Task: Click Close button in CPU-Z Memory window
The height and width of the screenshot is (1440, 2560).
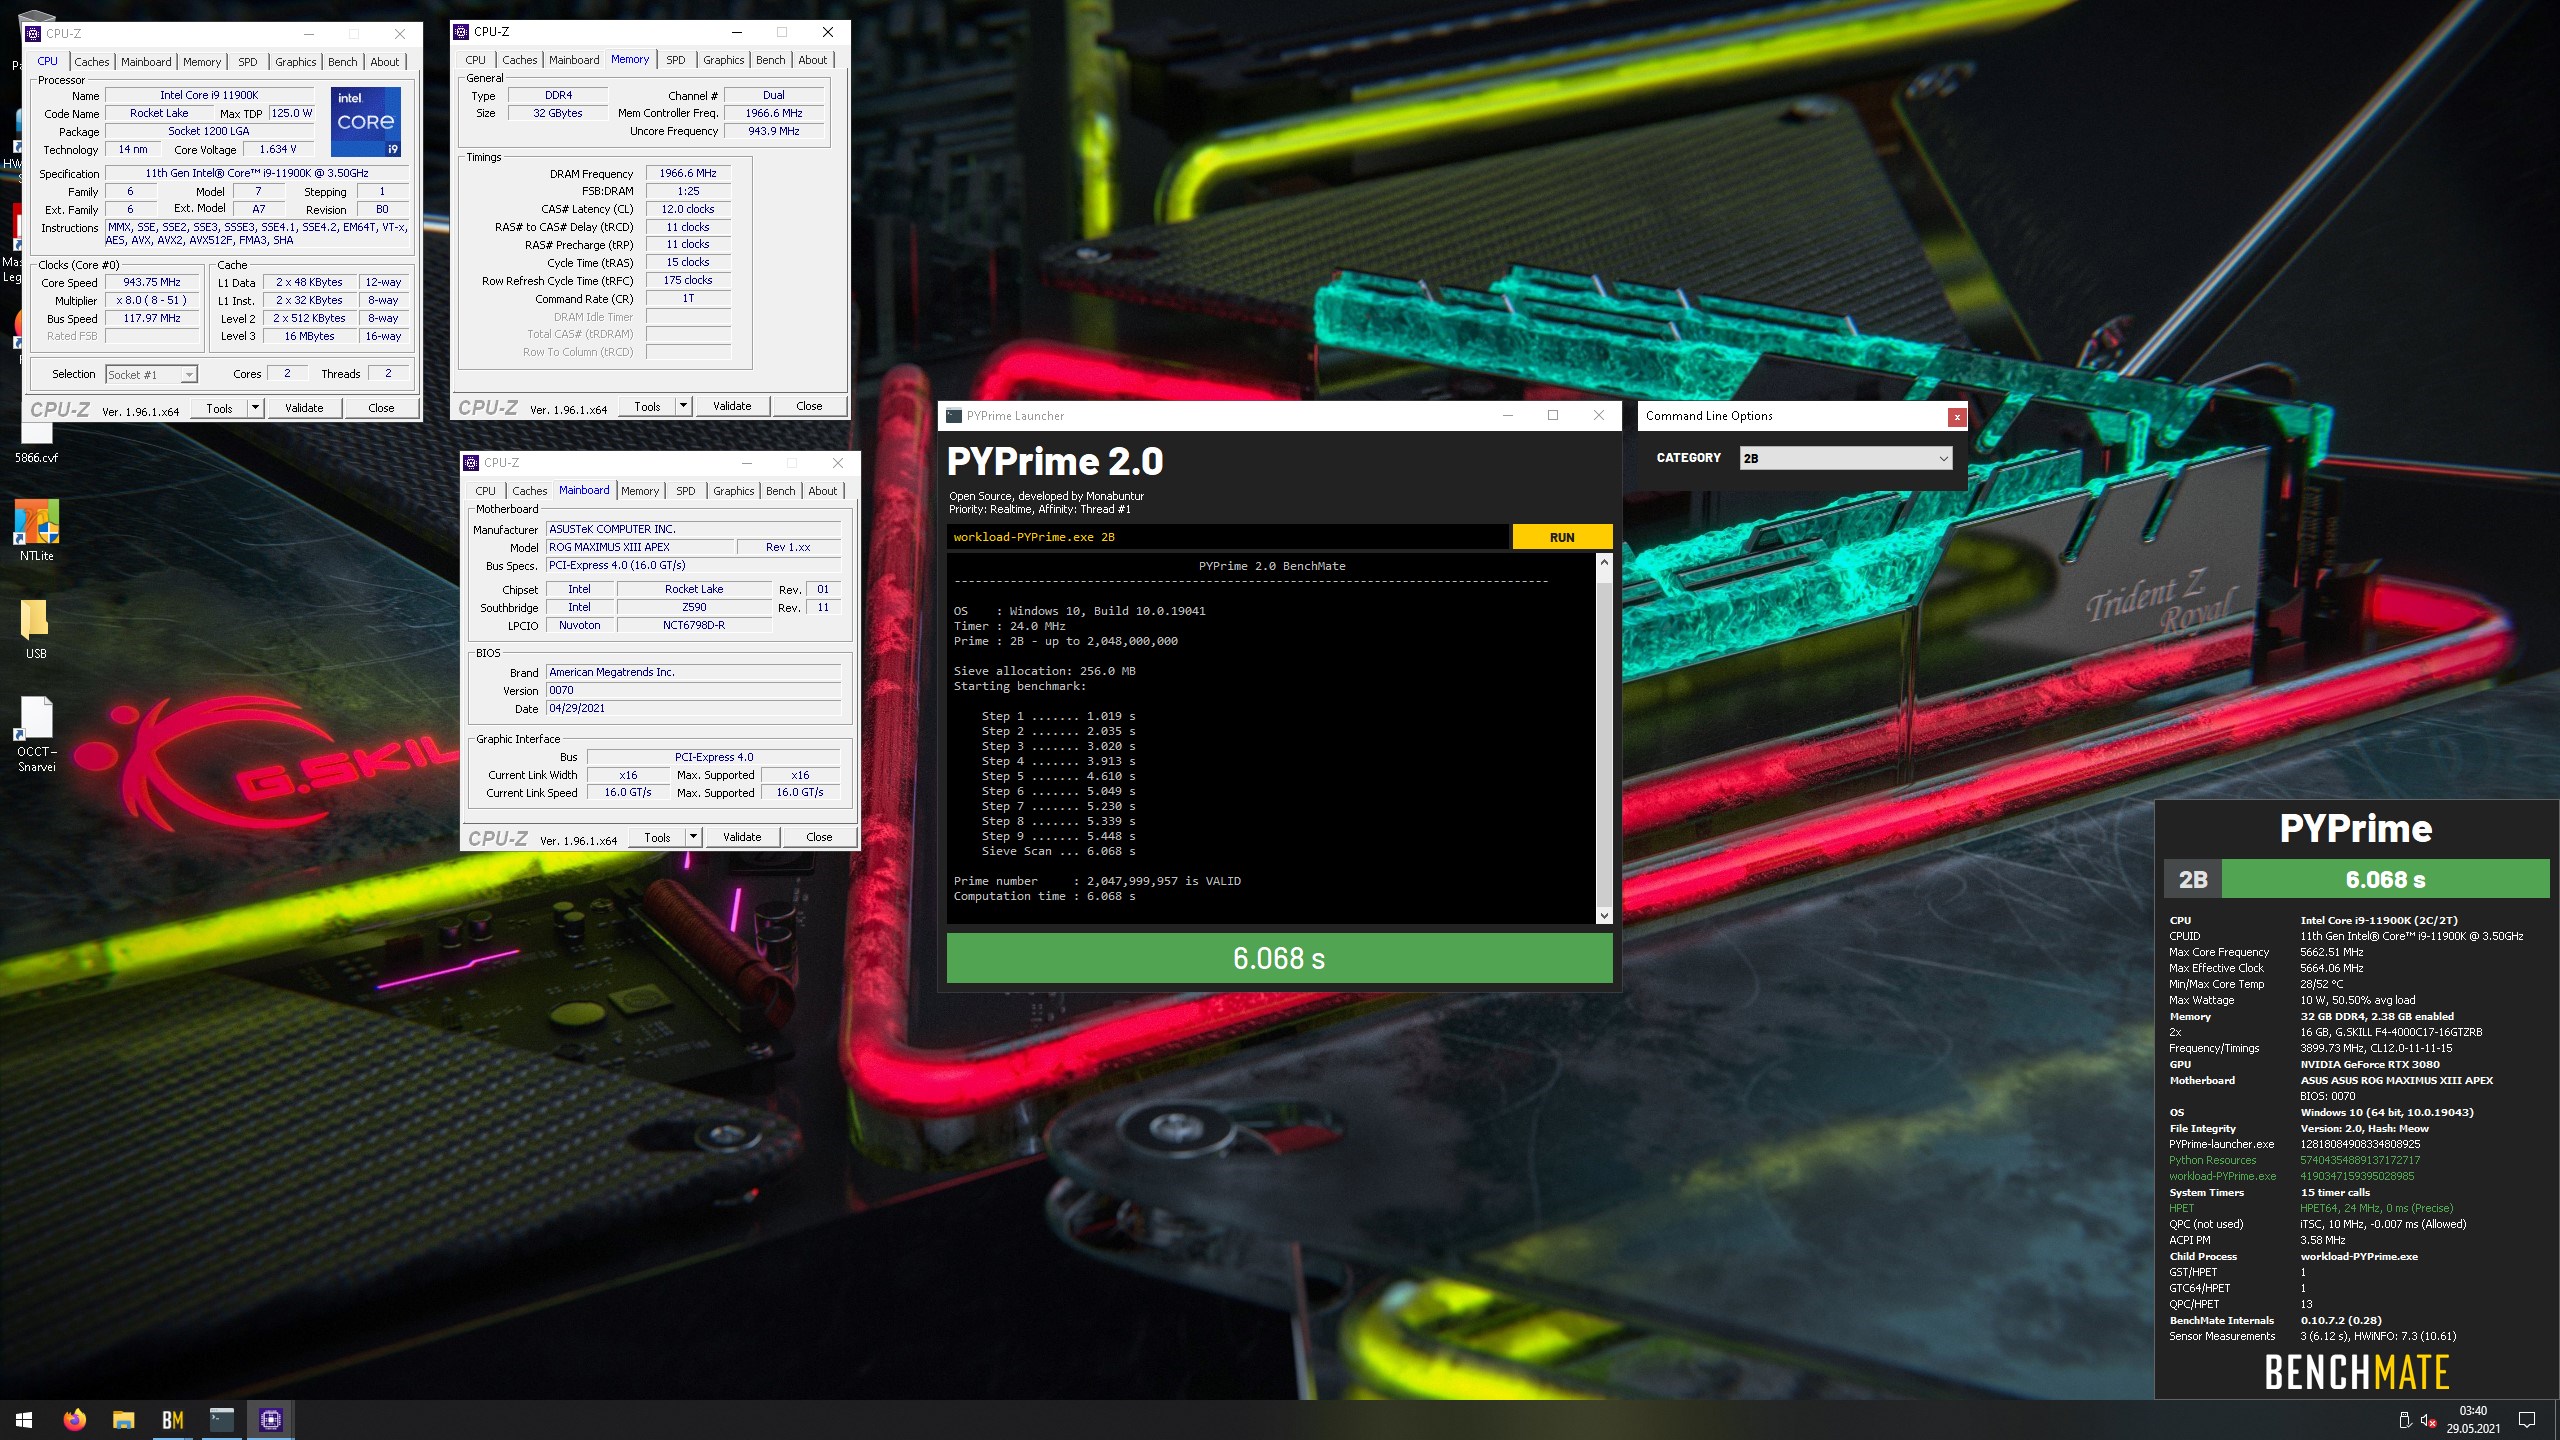Action: tap(809, 406)
